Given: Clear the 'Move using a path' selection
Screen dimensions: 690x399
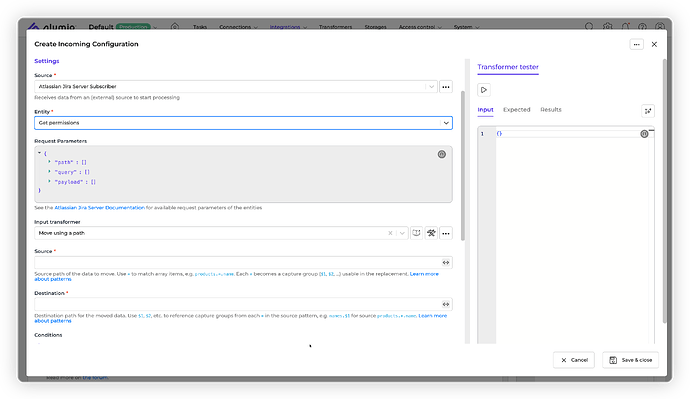Looking at the screenshot, I should [x=390, y=233].
